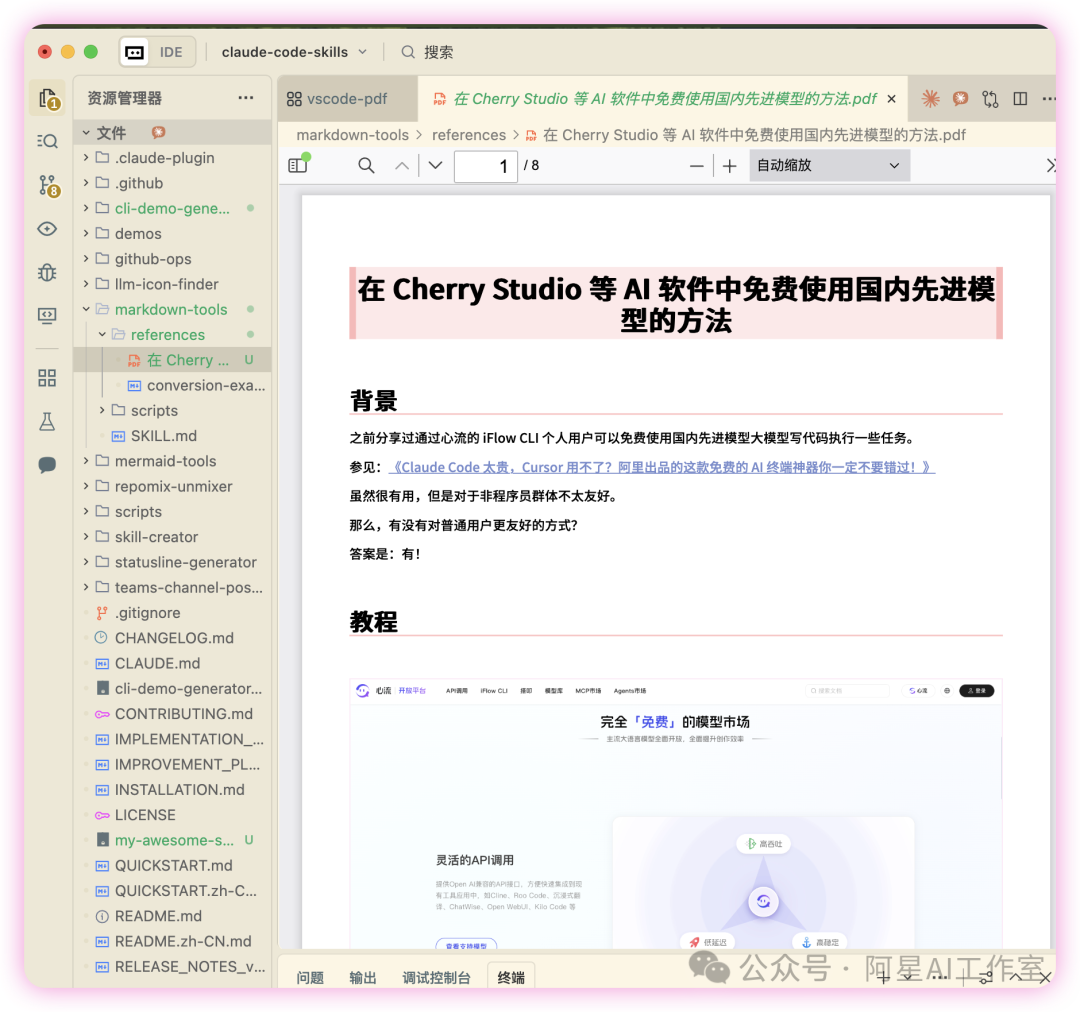Open the Explorer view in activity bar
The height and width of the screenshot is (1012, 1080).
pyautogui.click(x=48, y=99)
